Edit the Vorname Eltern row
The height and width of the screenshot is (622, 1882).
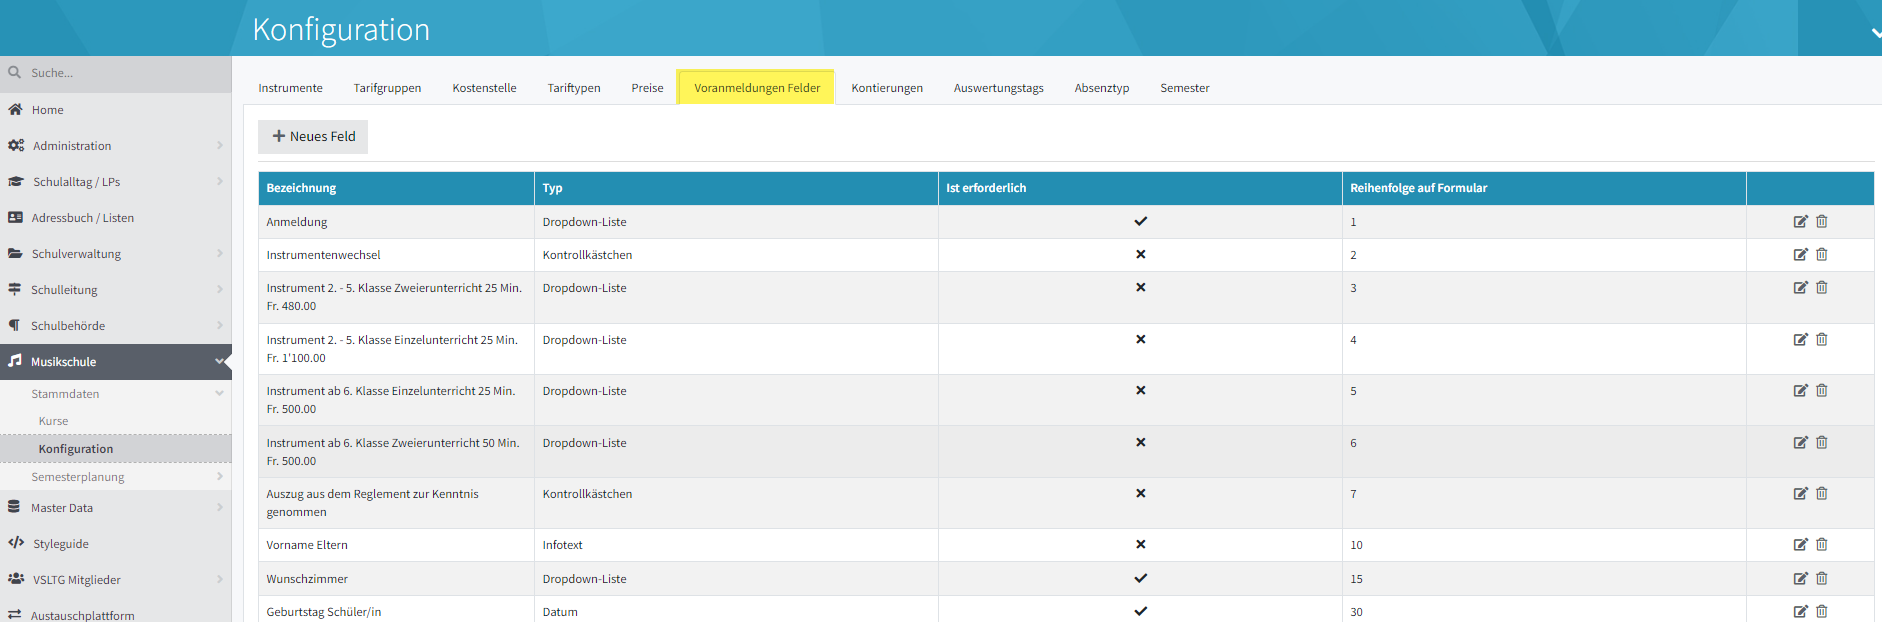(x=1800, y=545)
